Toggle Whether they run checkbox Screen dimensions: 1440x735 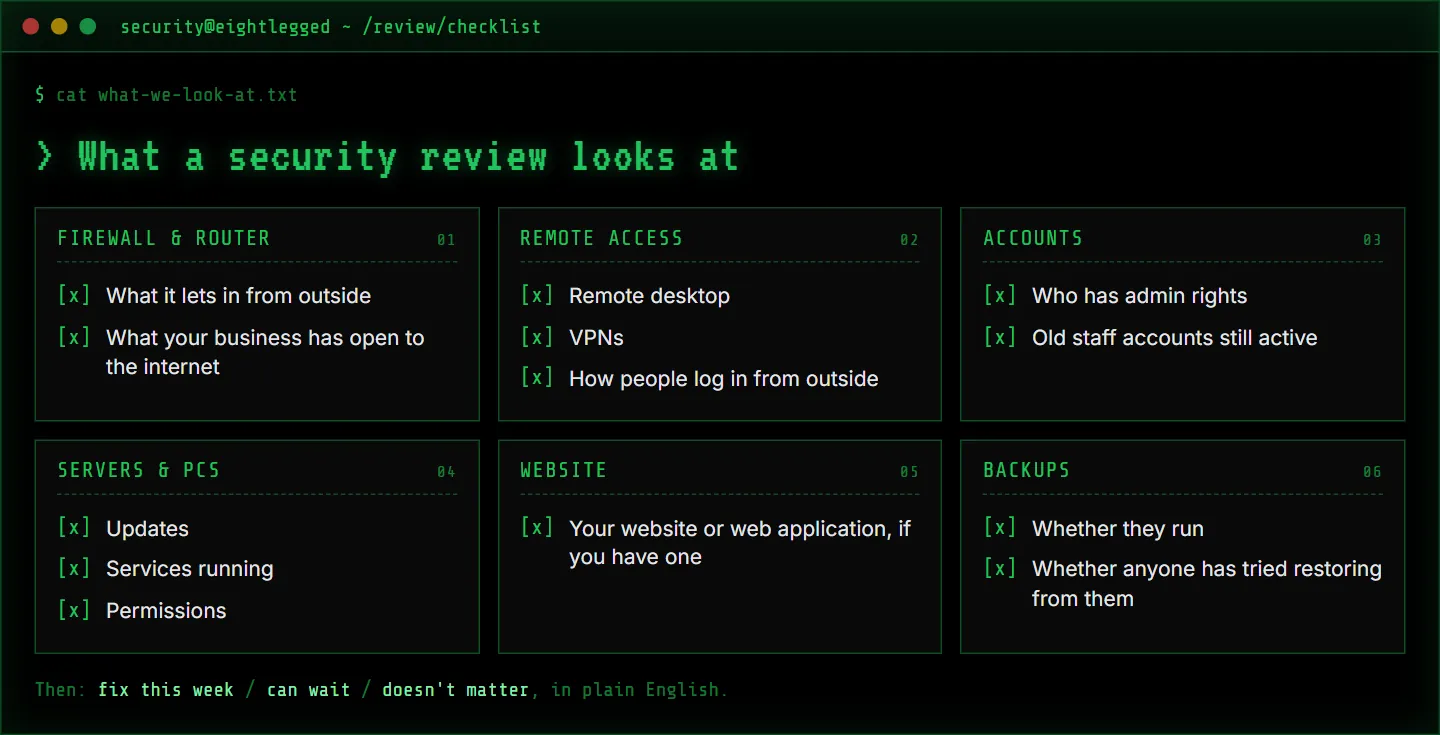pos(1000,527)
